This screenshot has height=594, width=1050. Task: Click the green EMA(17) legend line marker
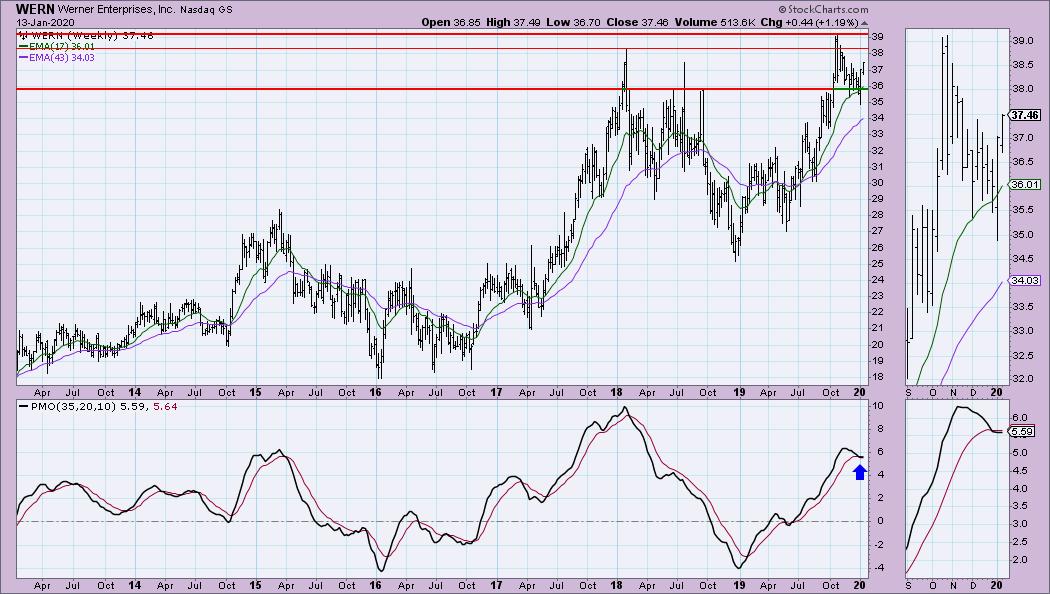23,47
